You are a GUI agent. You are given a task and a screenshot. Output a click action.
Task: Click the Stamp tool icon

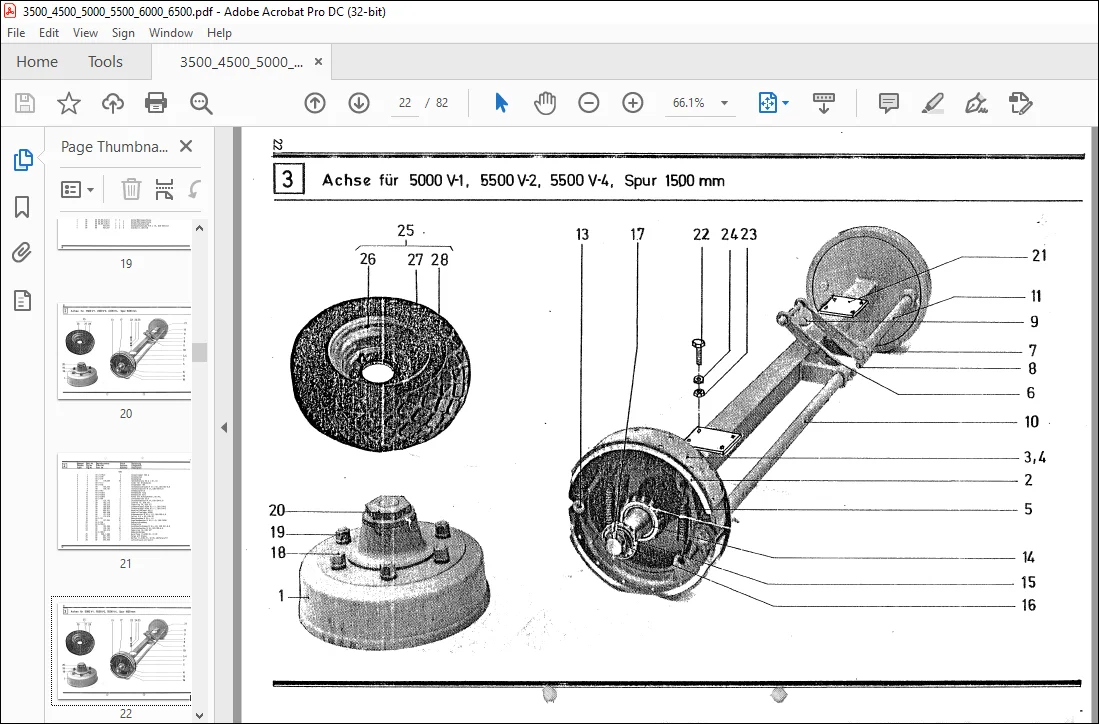1020,103
